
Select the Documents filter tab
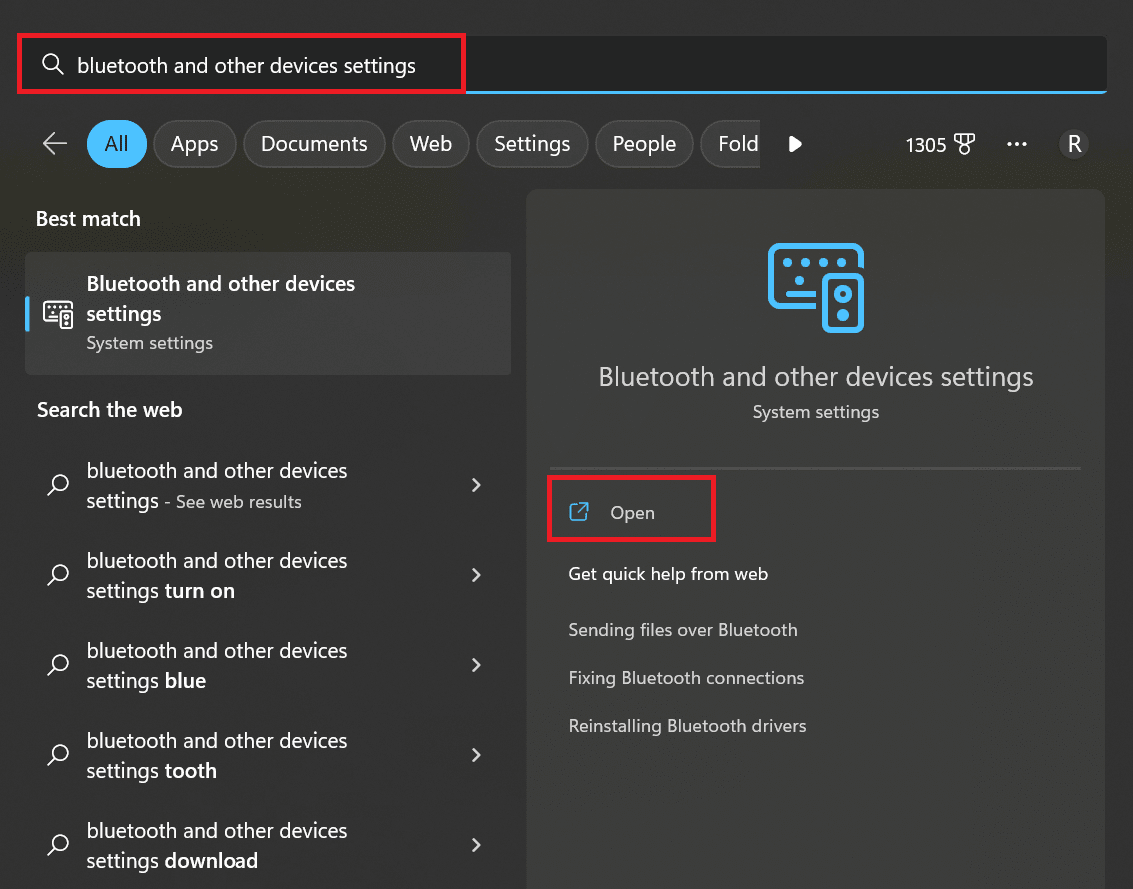[314, 144]
